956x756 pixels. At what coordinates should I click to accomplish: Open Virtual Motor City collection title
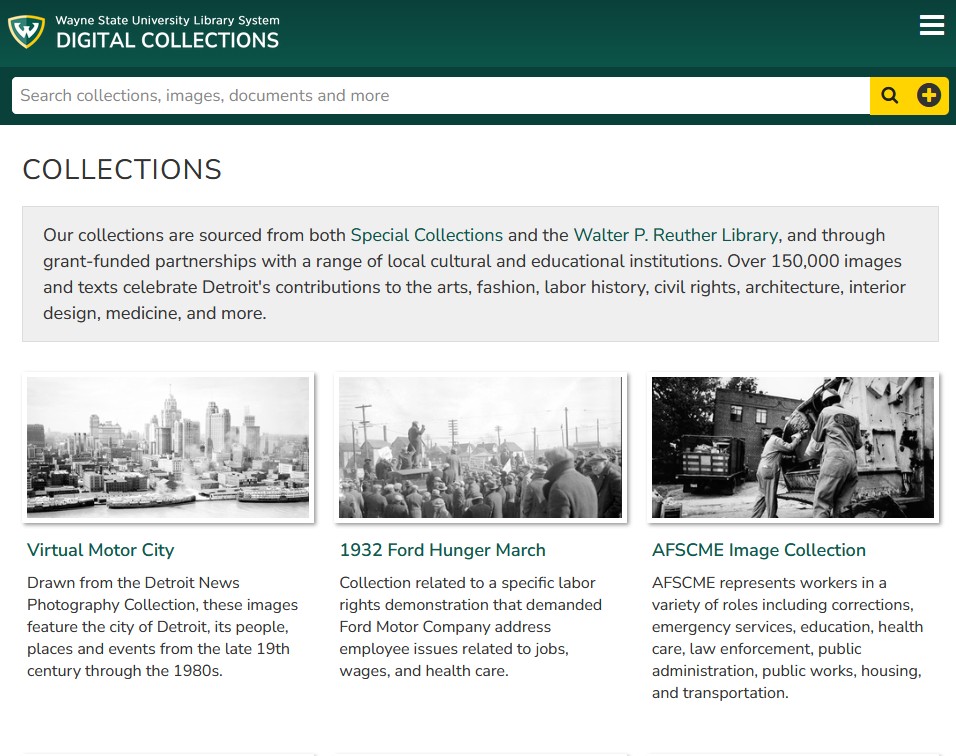pos(101,550)
